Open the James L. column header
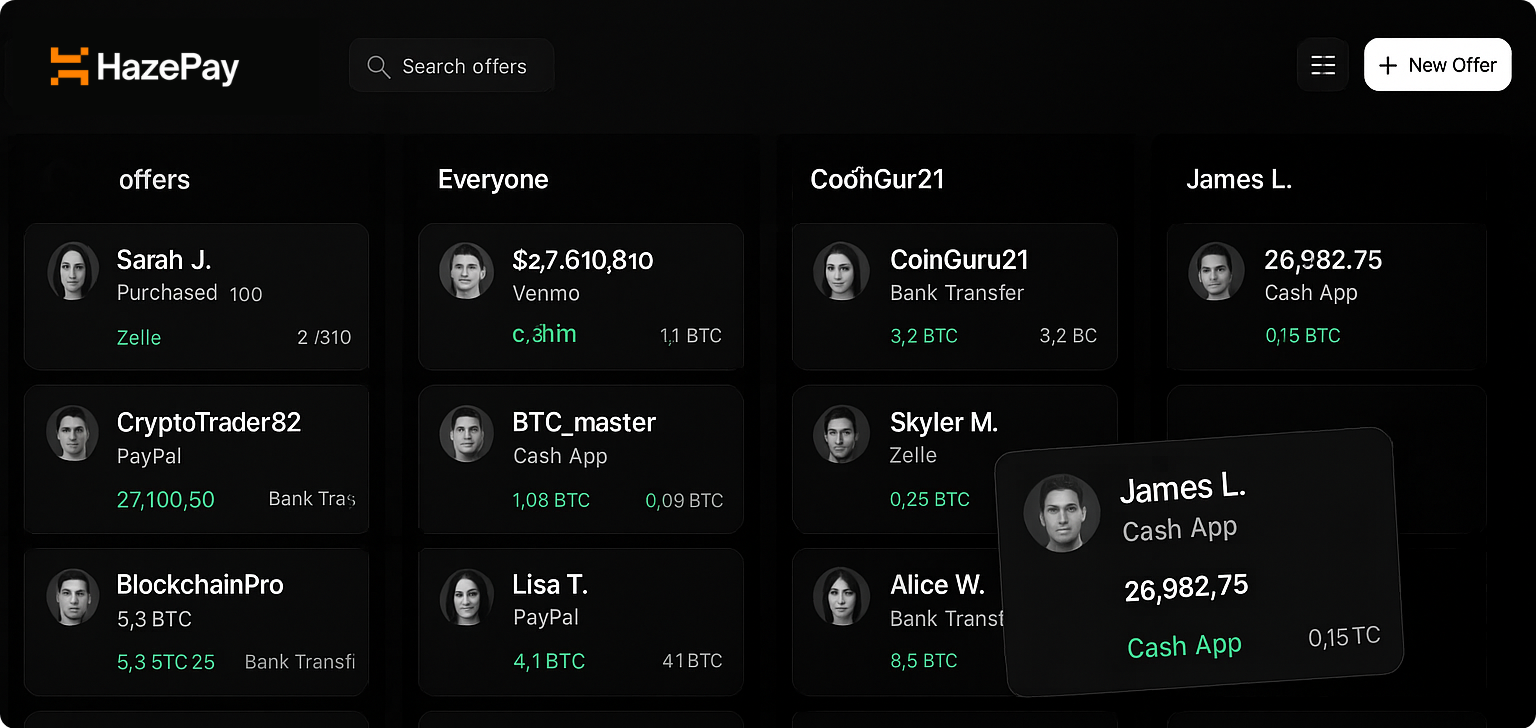 1238,180
